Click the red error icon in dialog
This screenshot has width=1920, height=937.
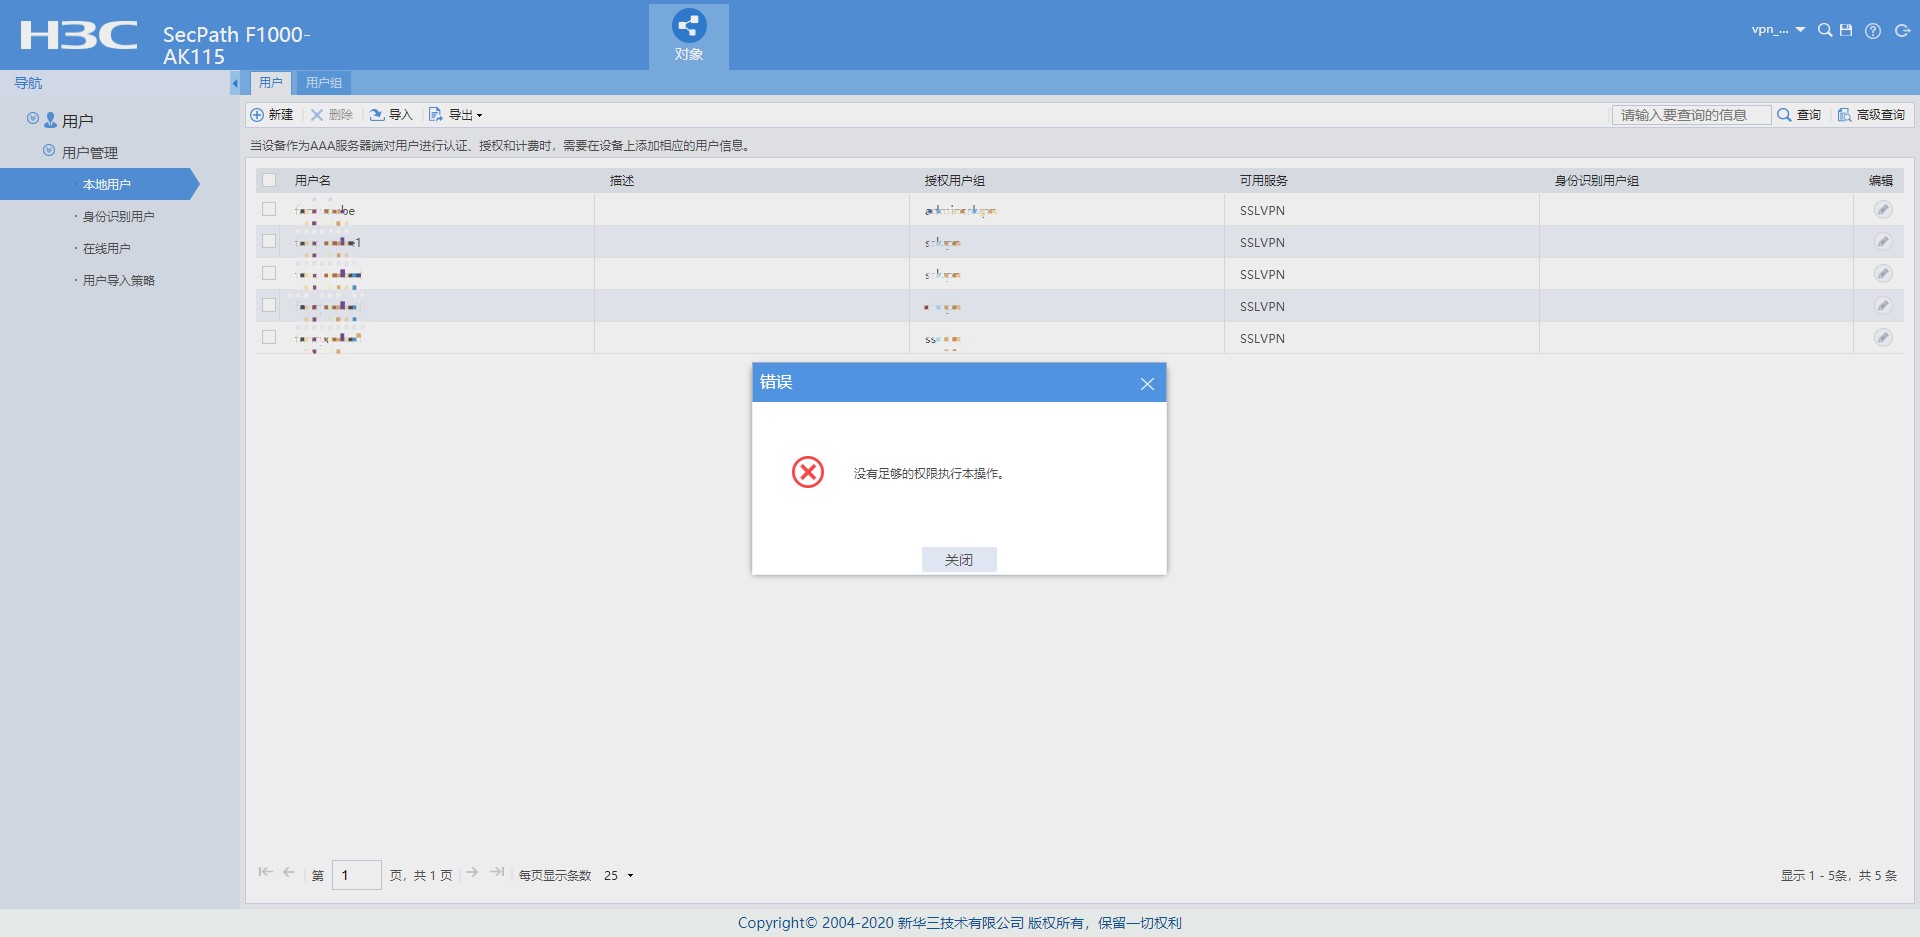click(808, 472)
